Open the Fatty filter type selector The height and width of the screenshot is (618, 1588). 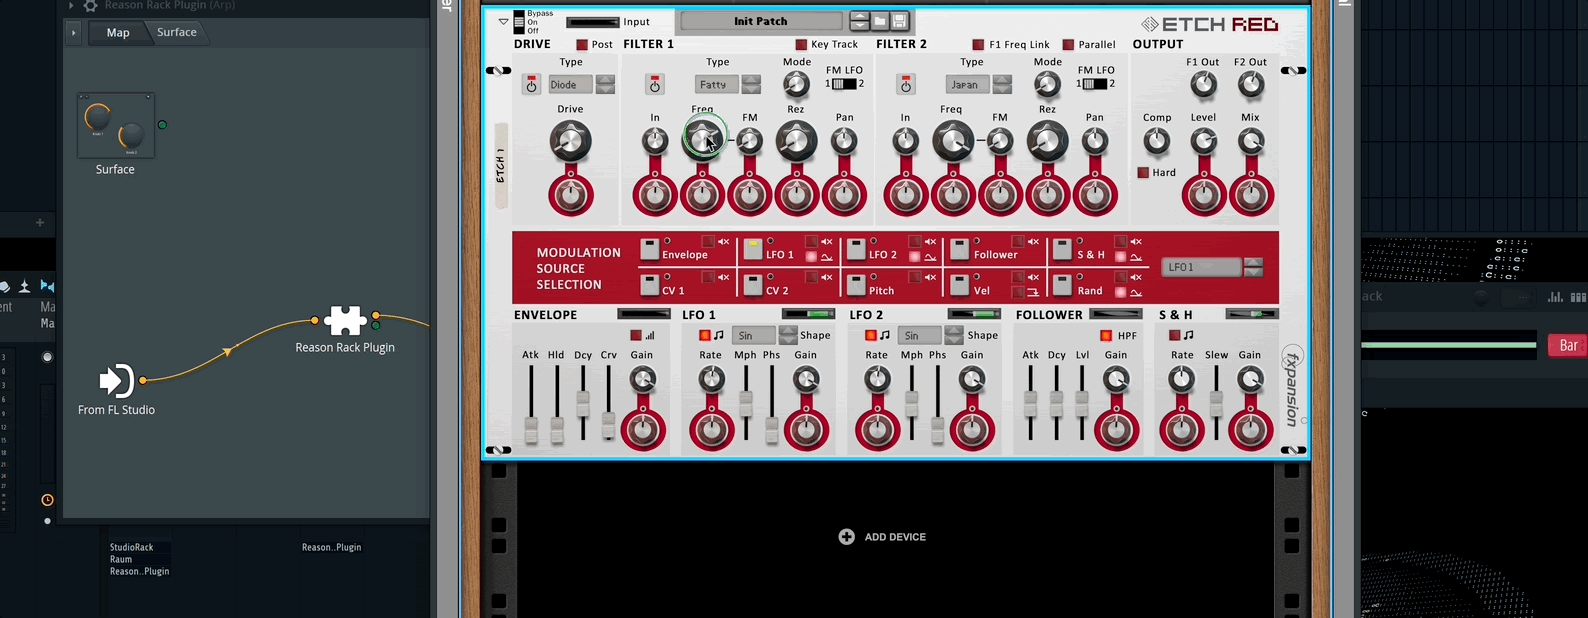(x=718, y=85)
